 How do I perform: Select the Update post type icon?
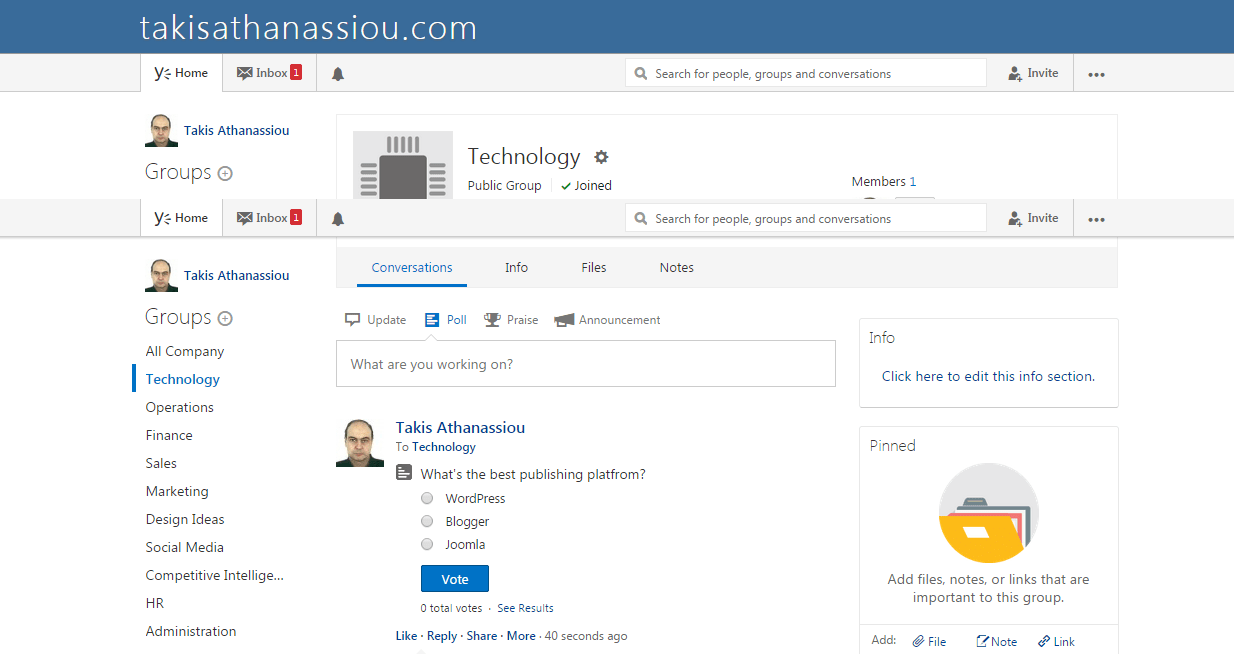pos(353,320)
